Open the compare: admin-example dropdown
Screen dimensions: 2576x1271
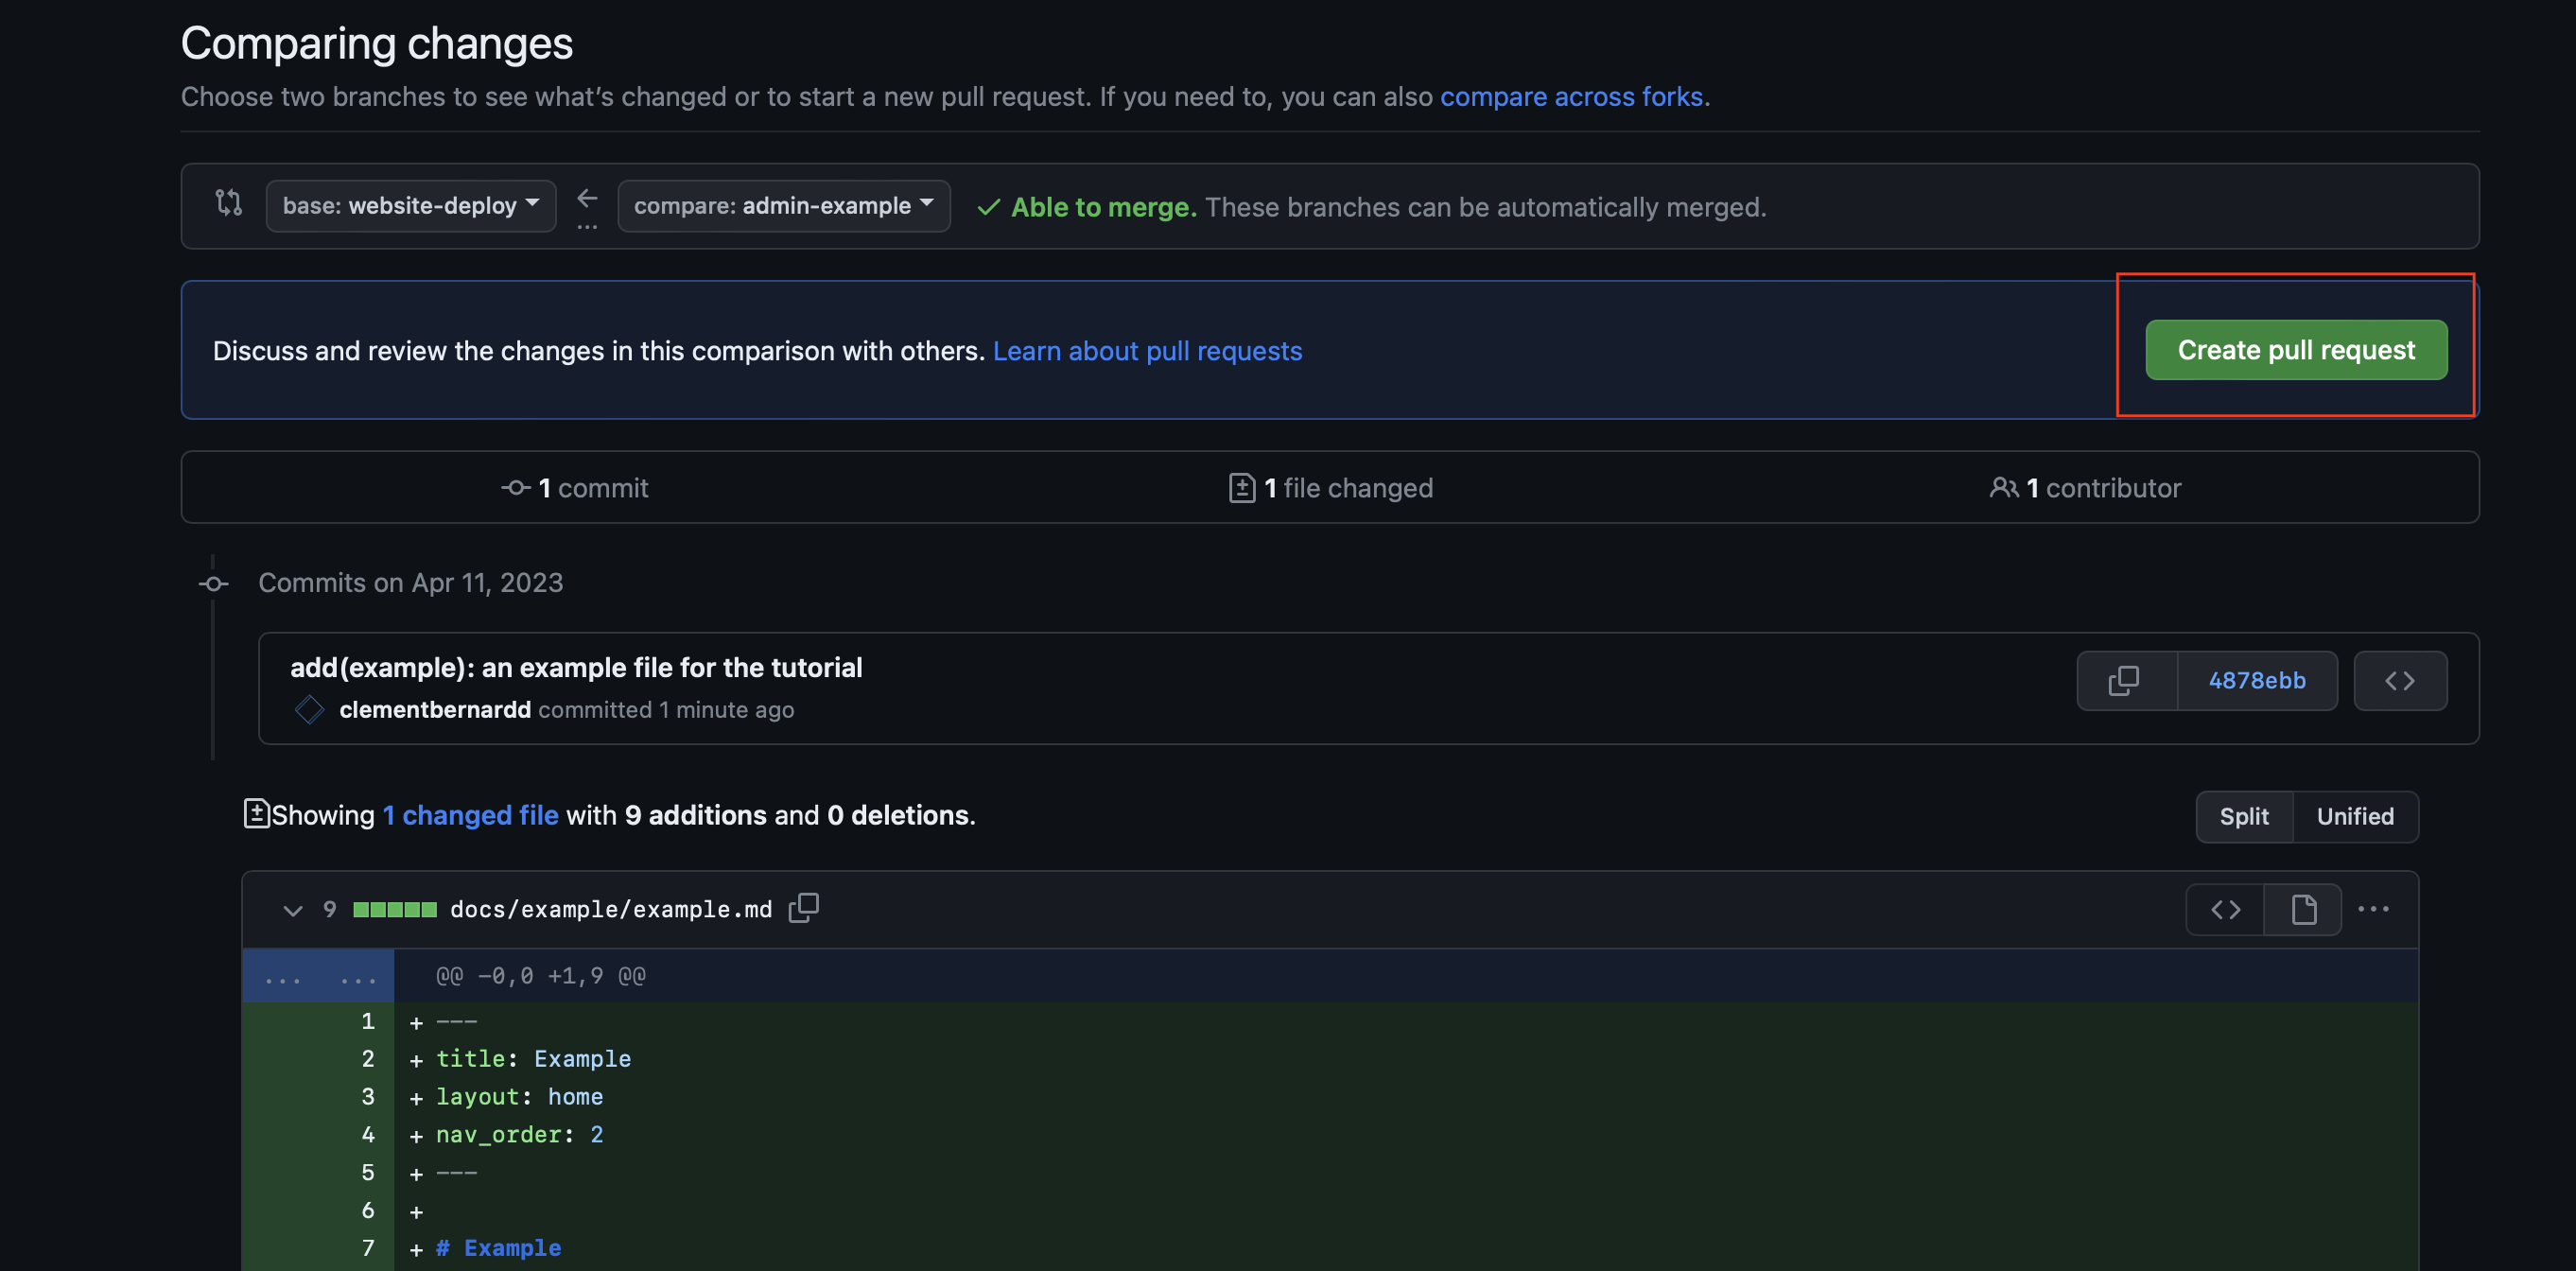pos(783,205)
